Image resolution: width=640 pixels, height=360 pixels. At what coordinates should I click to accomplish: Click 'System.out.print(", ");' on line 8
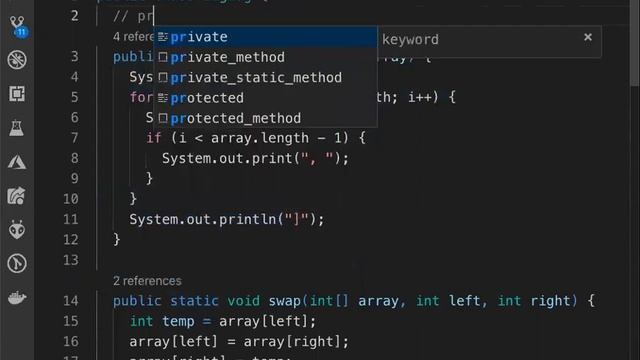click(256, 158)
